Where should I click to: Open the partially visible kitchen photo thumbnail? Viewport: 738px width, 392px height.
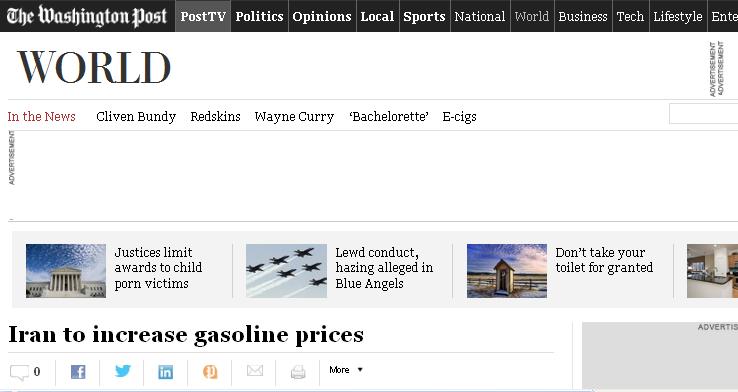coord(713,271)
